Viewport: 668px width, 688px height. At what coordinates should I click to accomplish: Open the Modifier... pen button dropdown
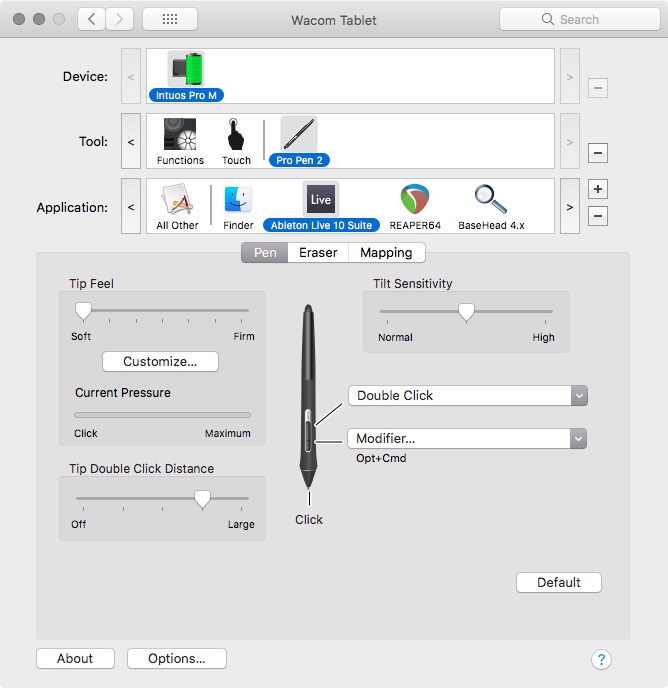pos(467,438)
